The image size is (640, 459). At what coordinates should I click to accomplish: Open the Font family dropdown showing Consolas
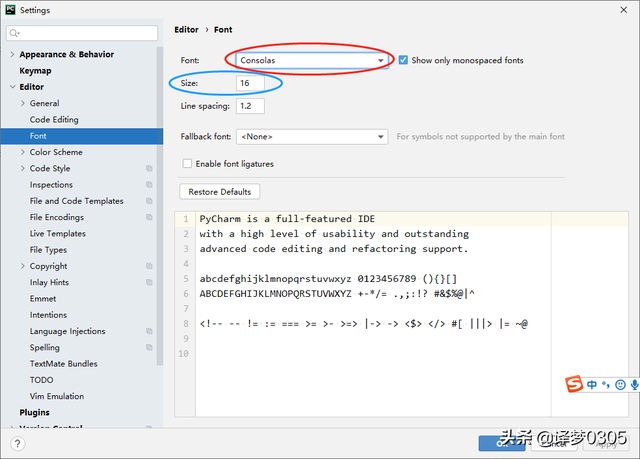[312, 60]
